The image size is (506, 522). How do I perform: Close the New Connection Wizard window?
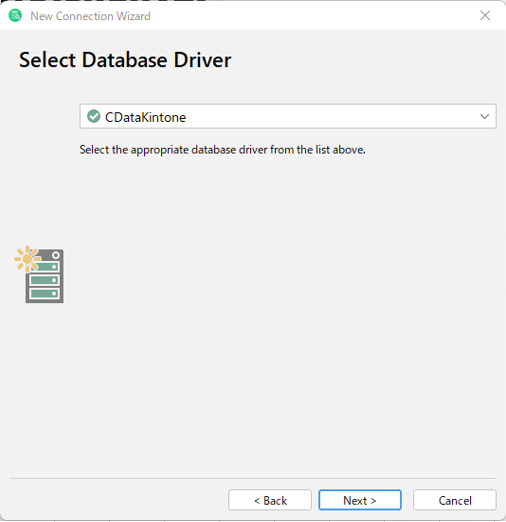click(485, 15)
